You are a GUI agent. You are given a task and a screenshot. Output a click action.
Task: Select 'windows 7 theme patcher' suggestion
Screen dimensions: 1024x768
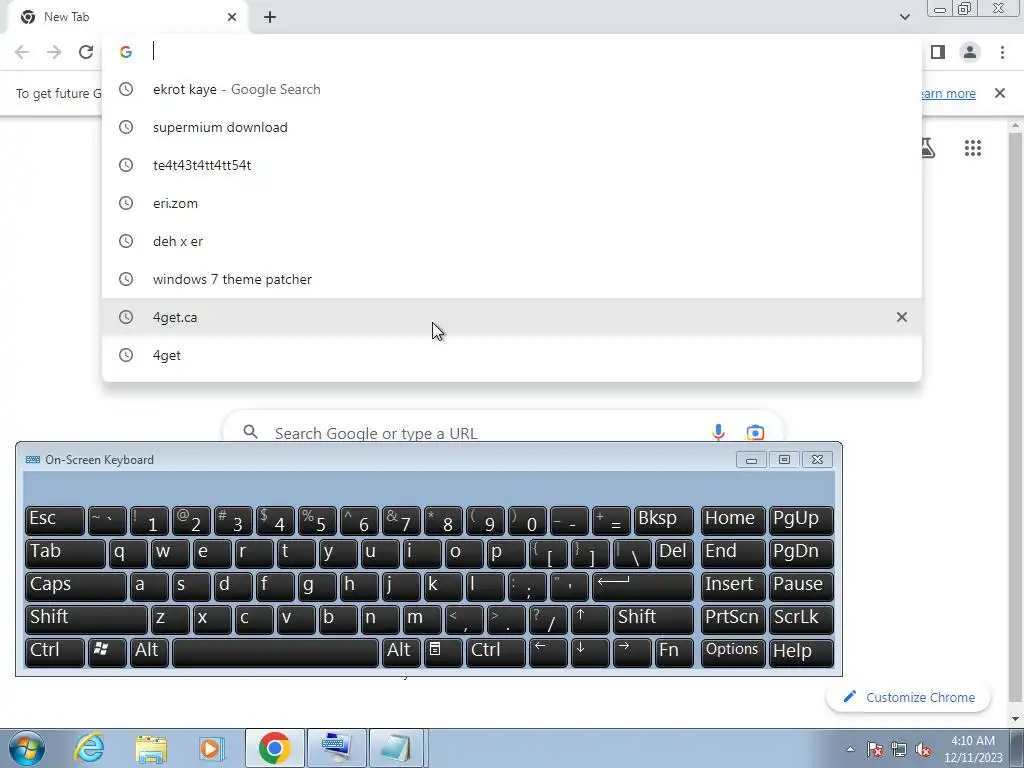point(512,280)
